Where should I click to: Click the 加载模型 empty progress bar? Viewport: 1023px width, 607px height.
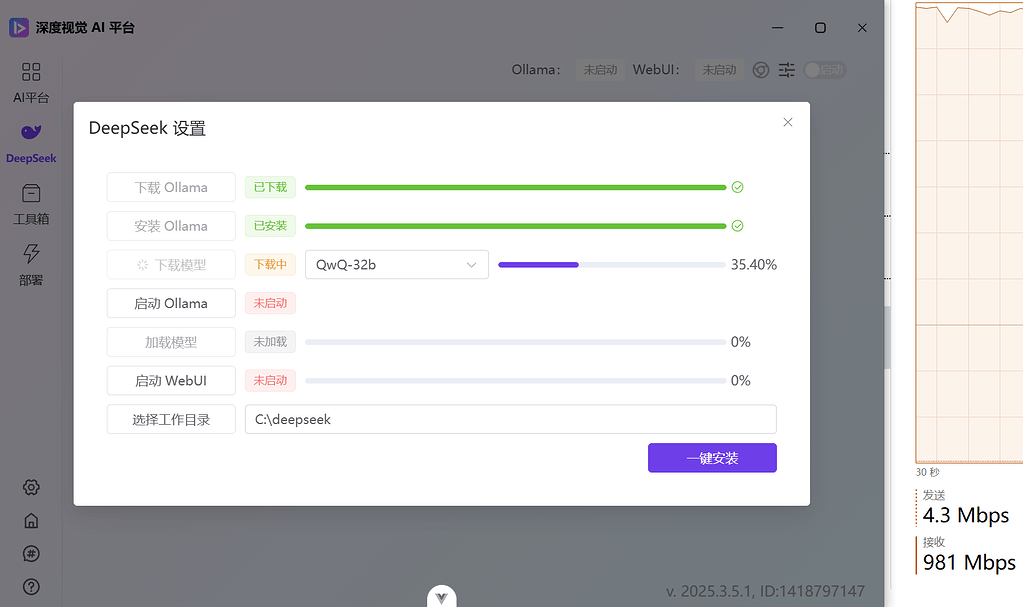515,342
